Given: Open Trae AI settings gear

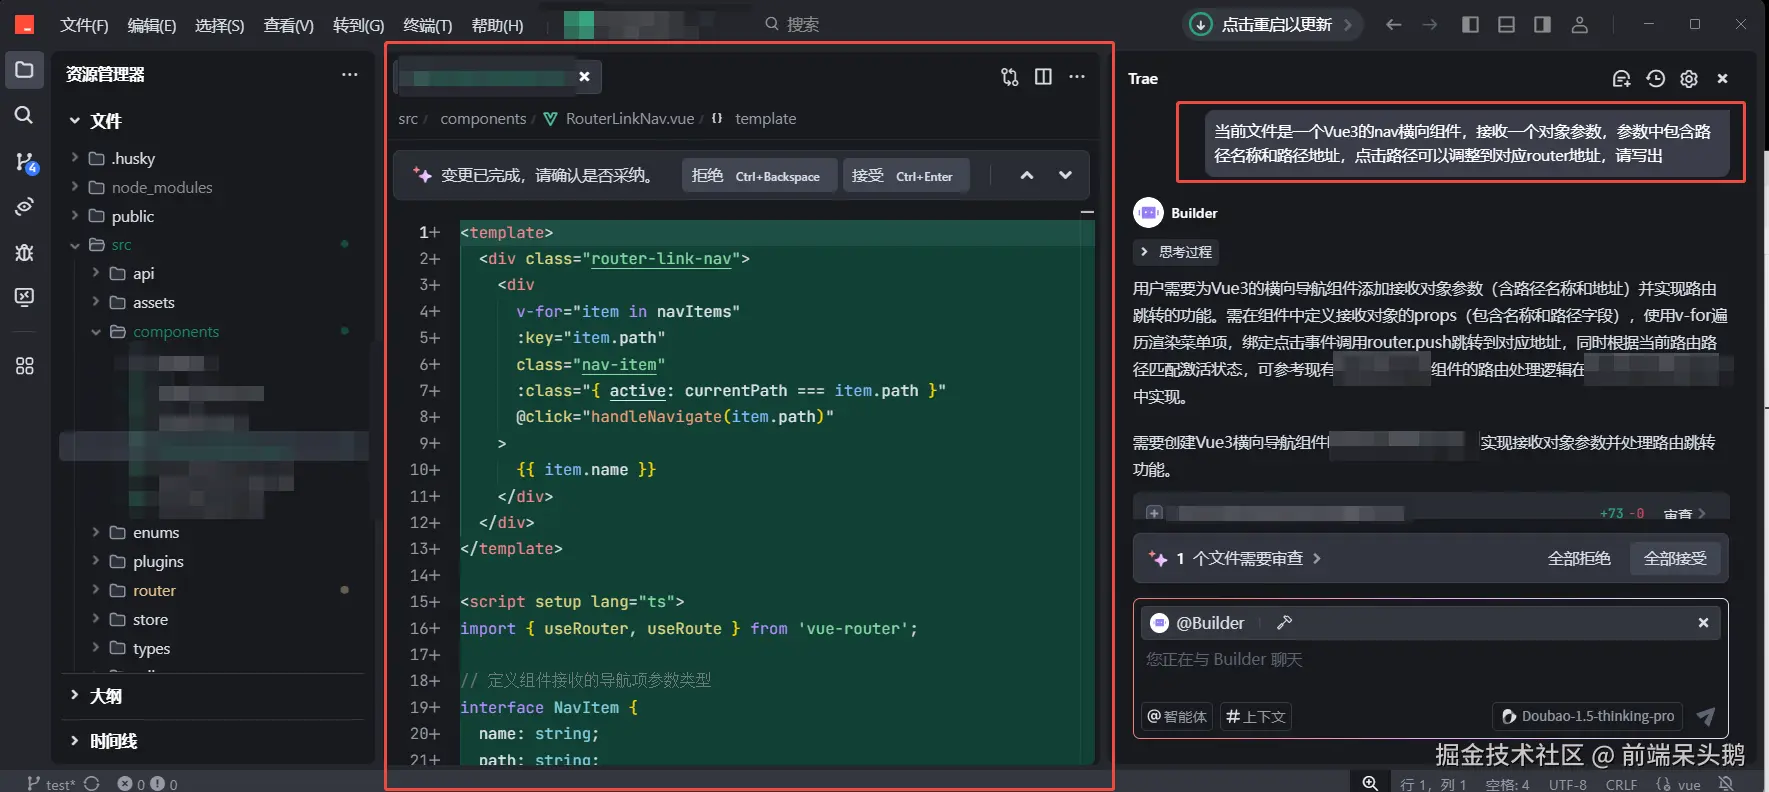Looking at the screenshot, I should (1689, 78).
